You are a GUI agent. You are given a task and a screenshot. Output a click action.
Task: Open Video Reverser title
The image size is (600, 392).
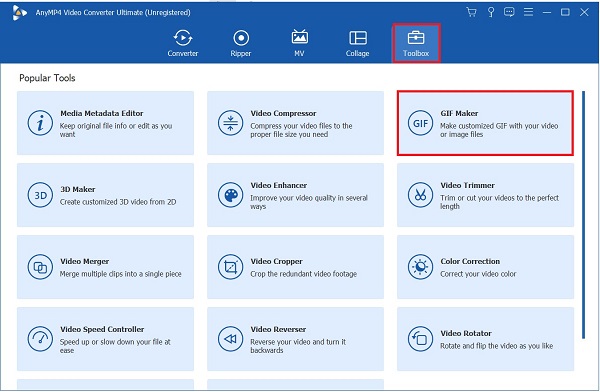pos(278,329)
